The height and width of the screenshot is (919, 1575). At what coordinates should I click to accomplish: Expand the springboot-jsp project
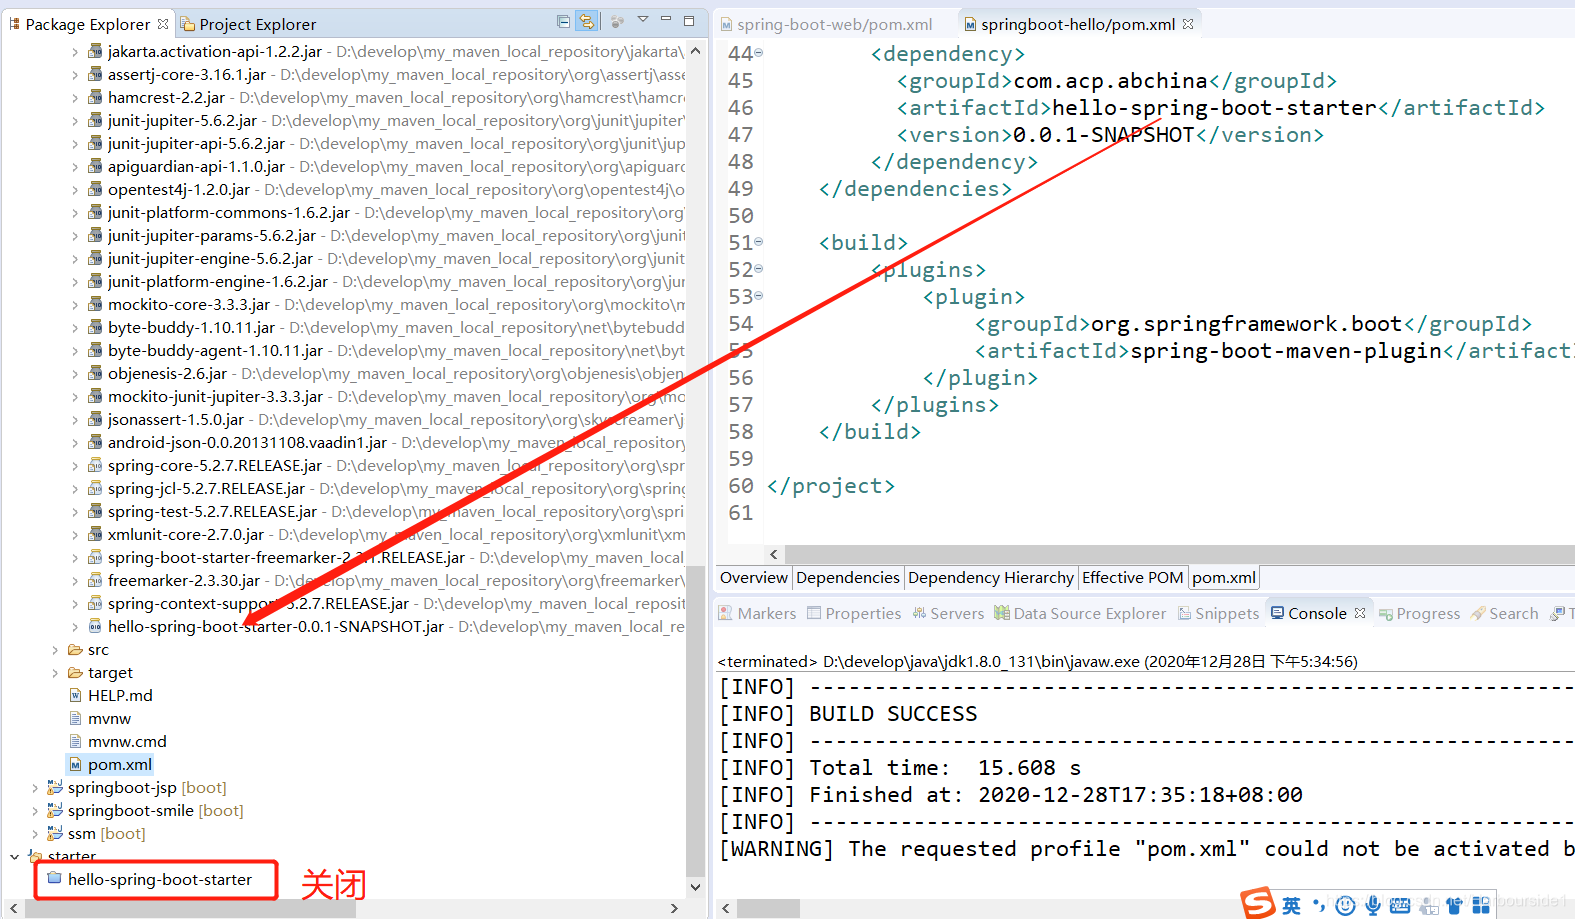[35, 788]
